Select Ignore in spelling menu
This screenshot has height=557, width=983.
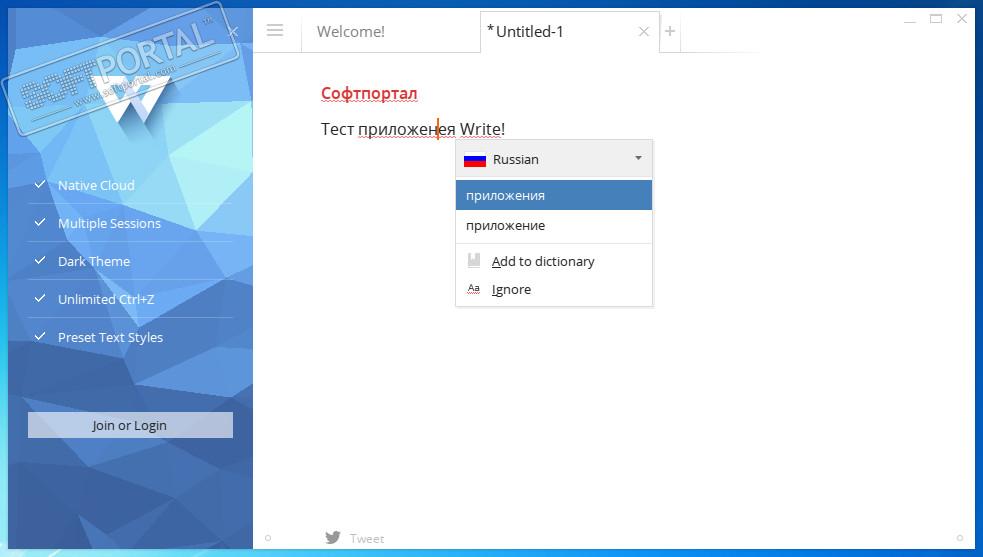coord(554,289)
